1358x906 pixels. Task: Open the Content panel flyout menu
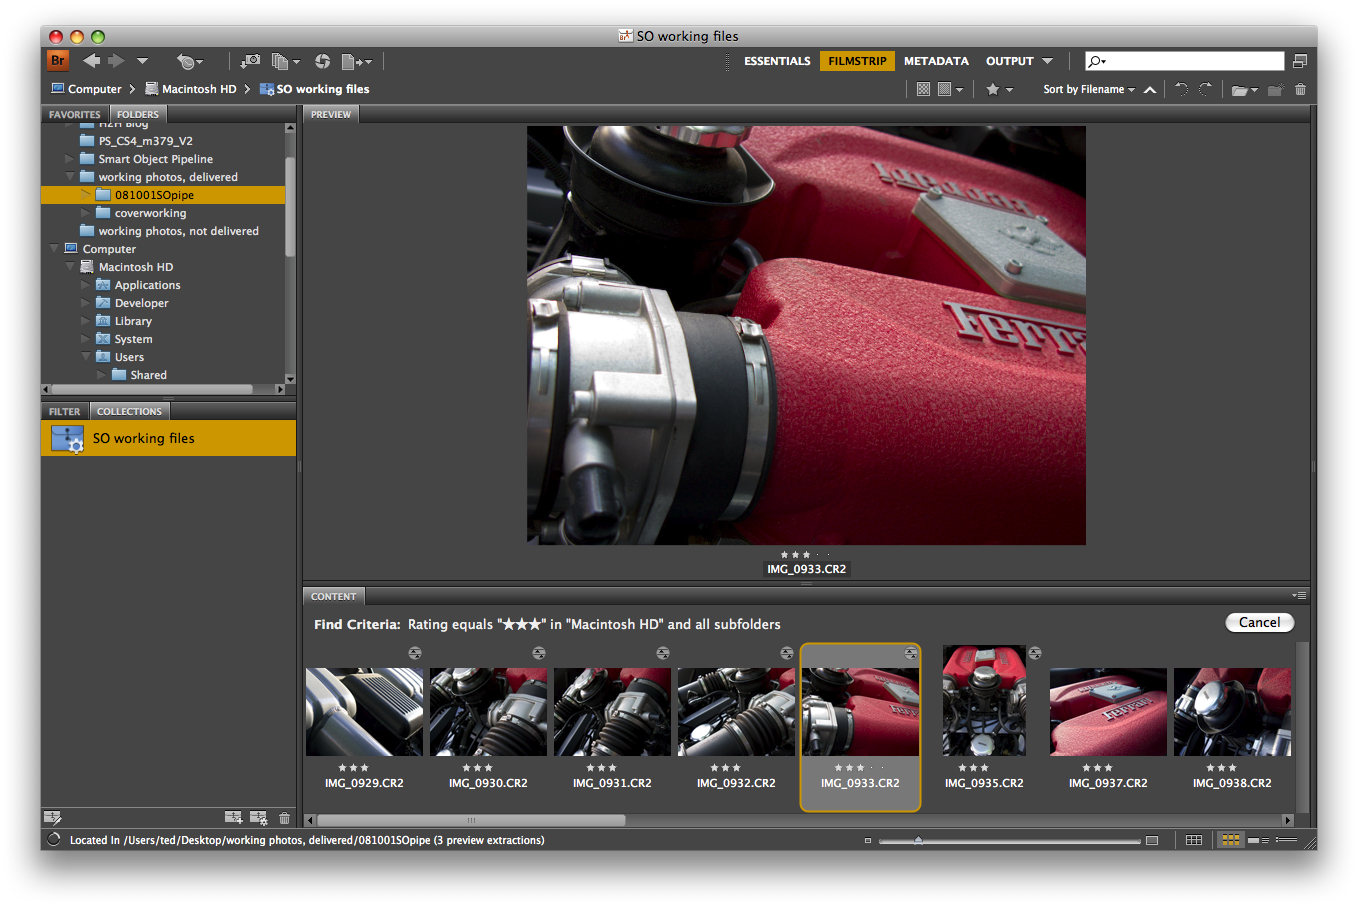(x=1299, y=595)
